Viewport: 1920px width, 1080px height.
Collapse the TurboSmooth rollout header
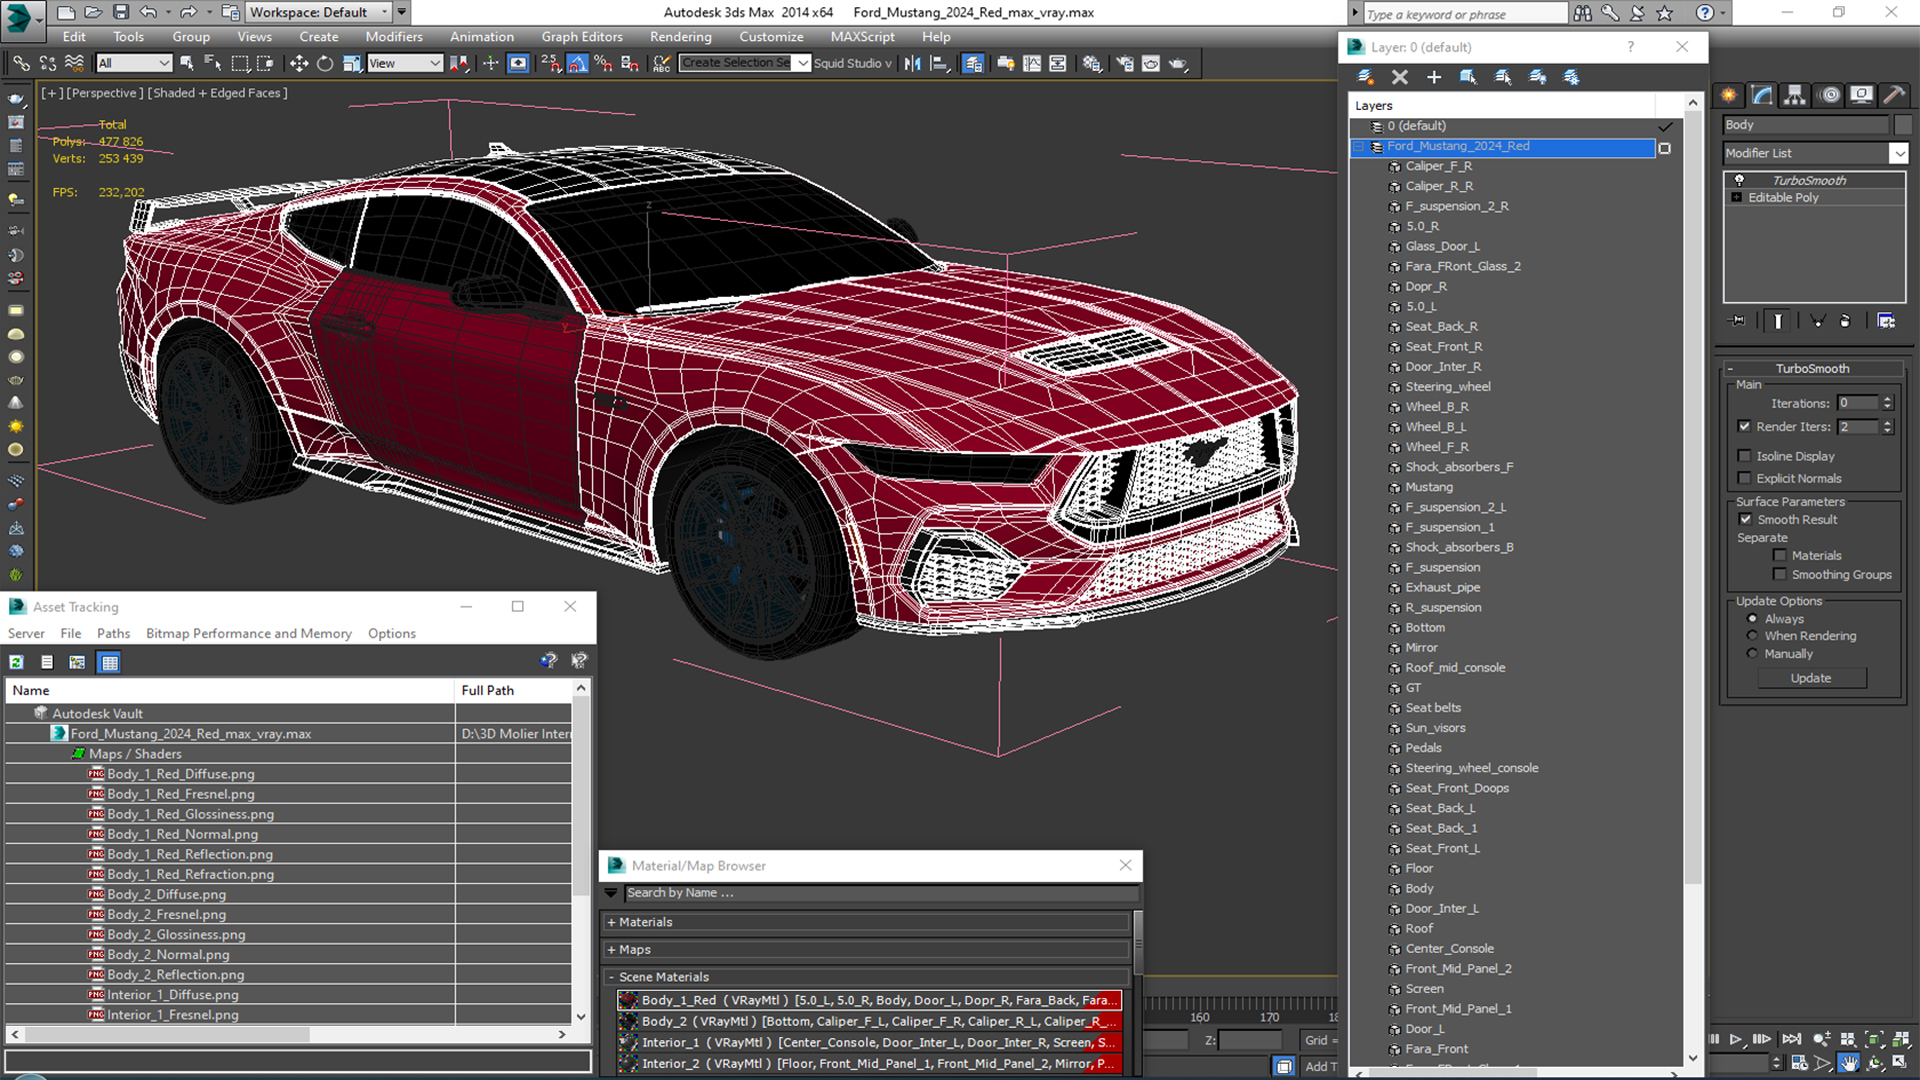click(1812, 368)
